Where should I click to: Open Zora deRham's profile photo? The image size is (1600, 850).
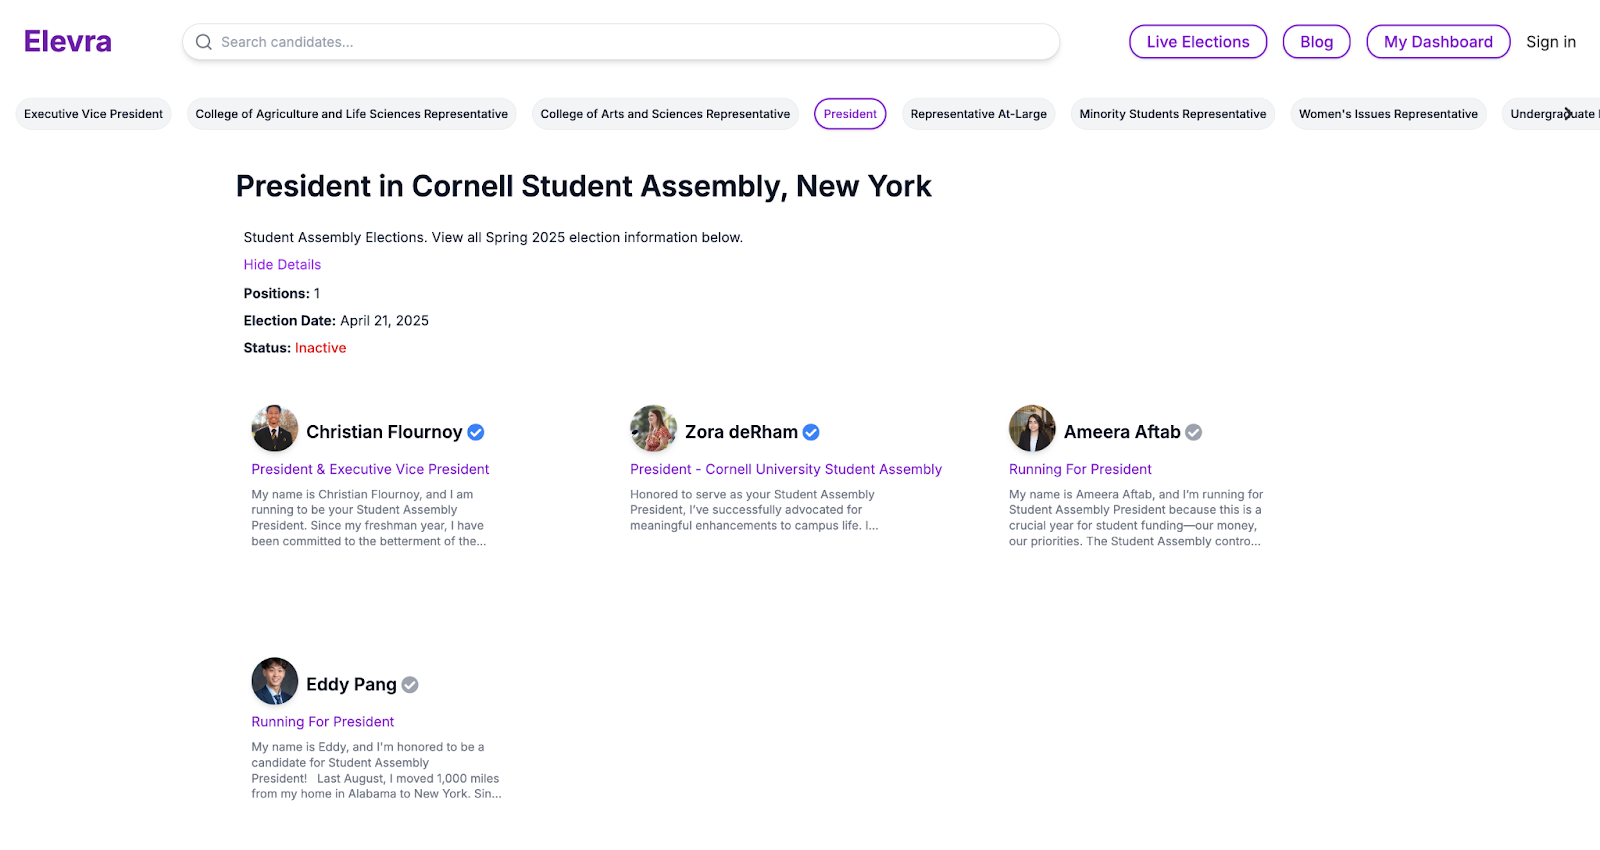tap(654, 429)
